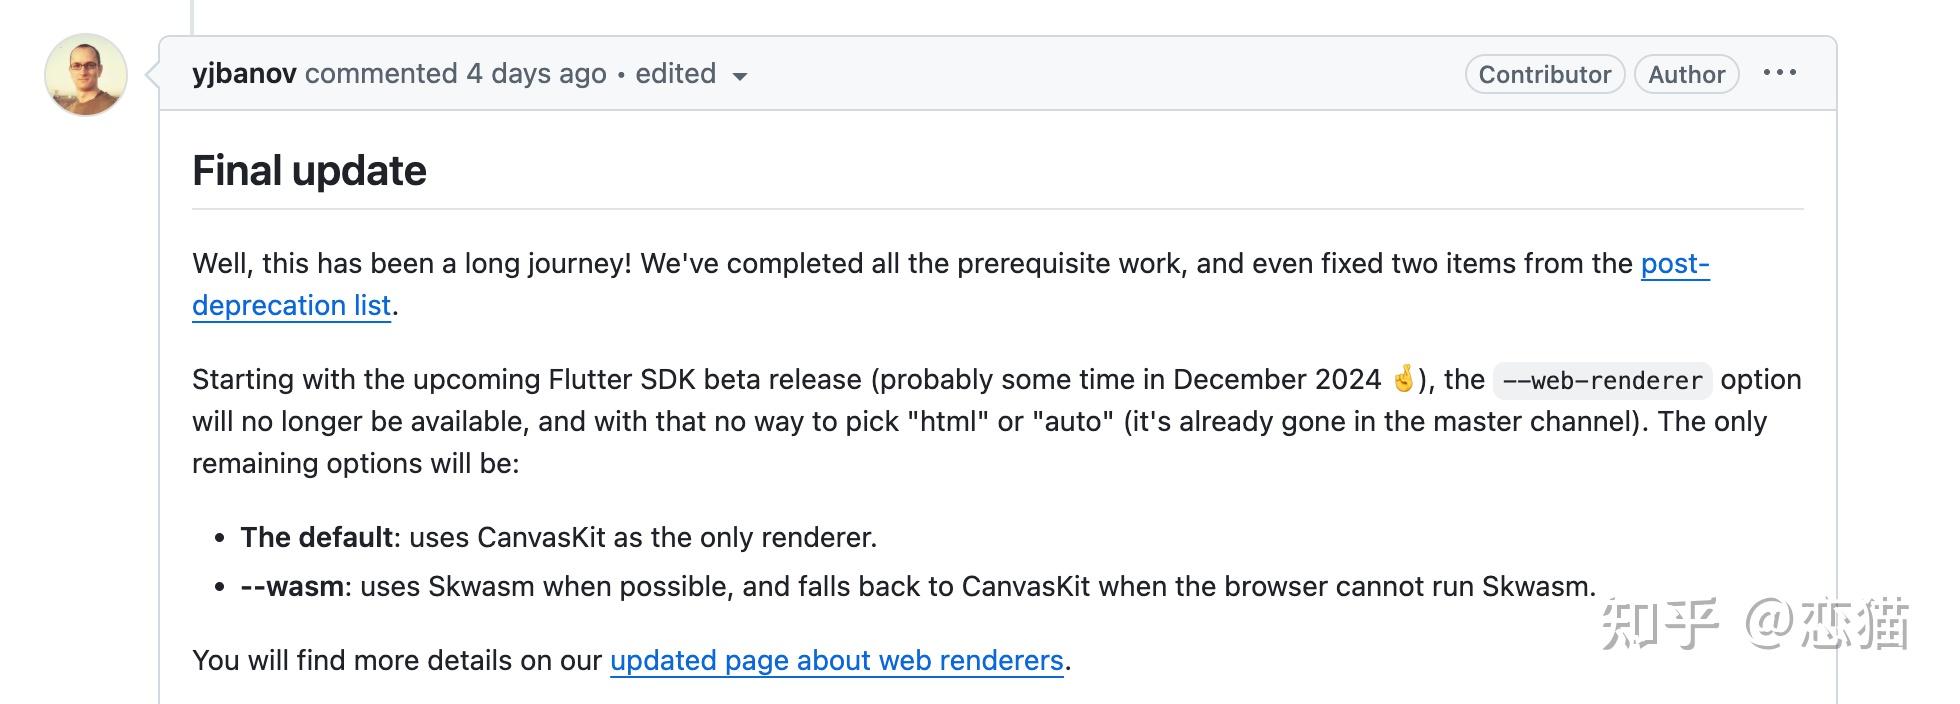Select the word edited next to timestamp
The height and width of the screenshot is (704, 1960).
[x=675, y=73]
